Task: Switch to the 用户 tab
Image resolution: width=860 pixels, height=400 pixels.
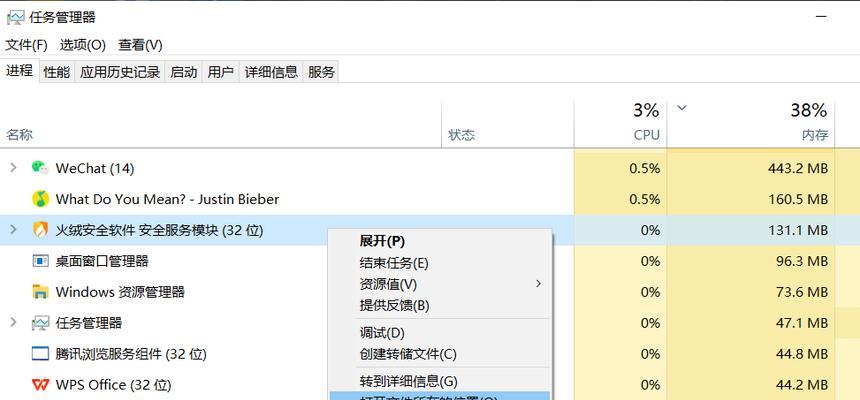Action: point(220,72)
